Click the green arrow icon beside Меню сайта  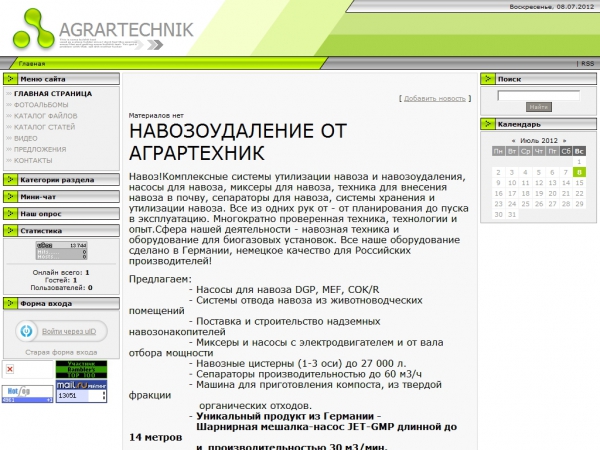pos(10,79)
